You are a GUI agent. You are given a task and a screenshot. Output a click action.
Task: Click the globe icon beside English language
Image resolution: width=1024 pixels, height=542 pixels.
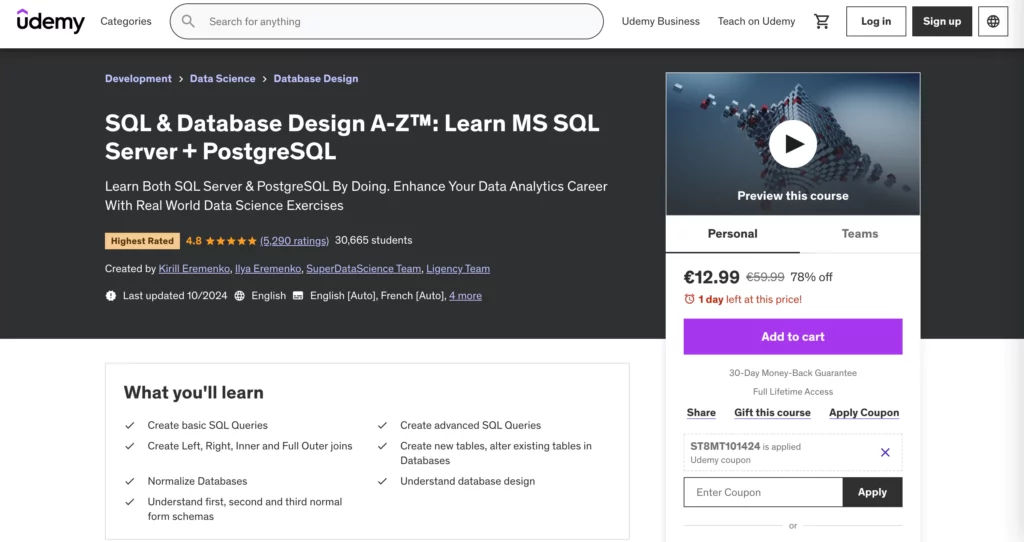240,296
